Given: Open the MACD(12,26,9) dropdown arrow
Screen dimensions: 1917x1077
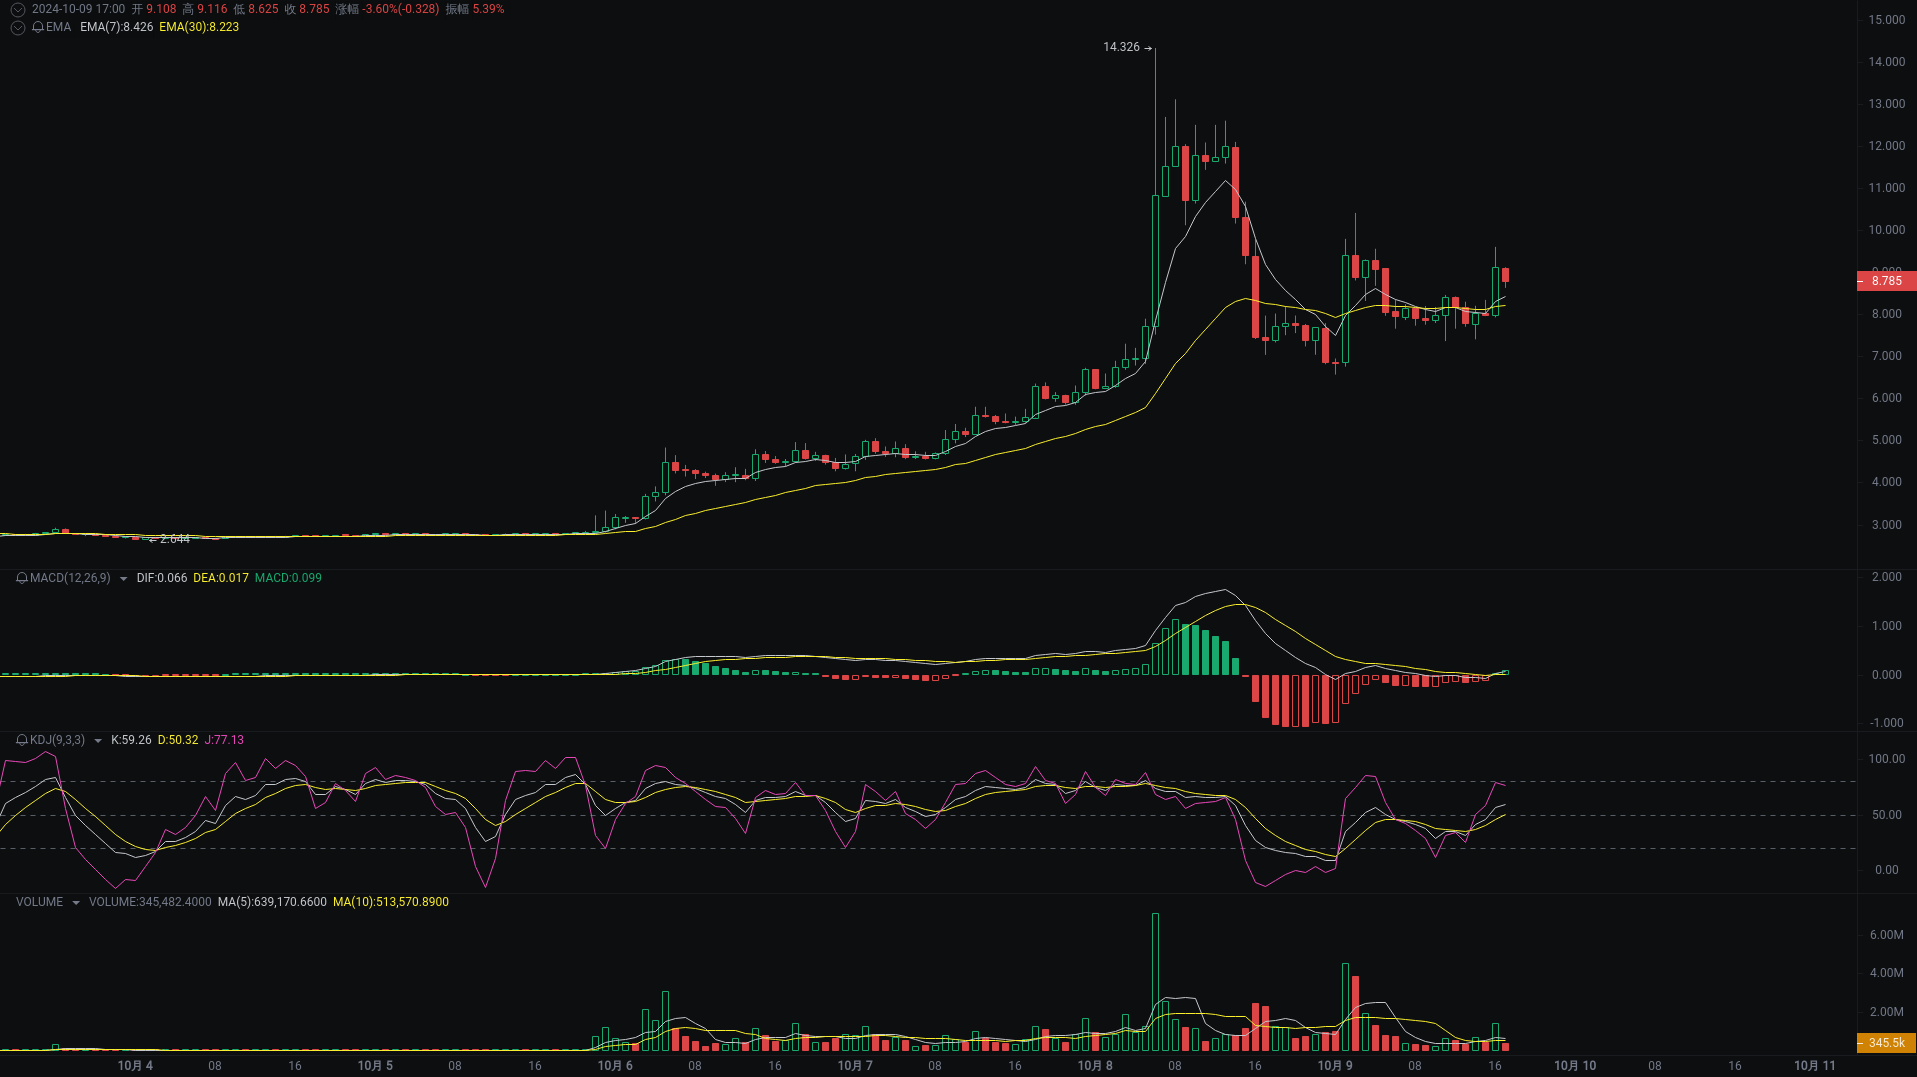Looking at the screenshot, I should (123, 579).
